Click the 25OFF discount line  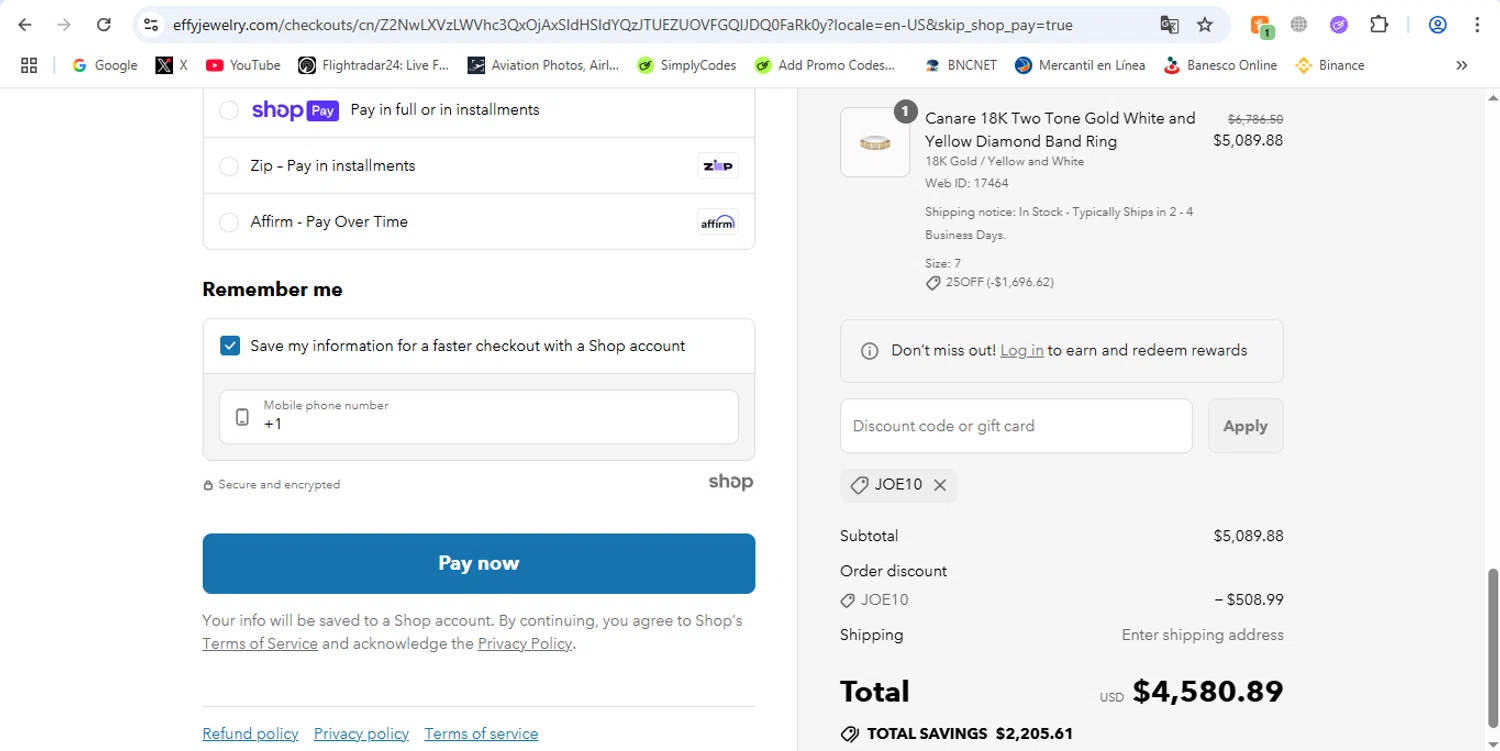[990, 283]
